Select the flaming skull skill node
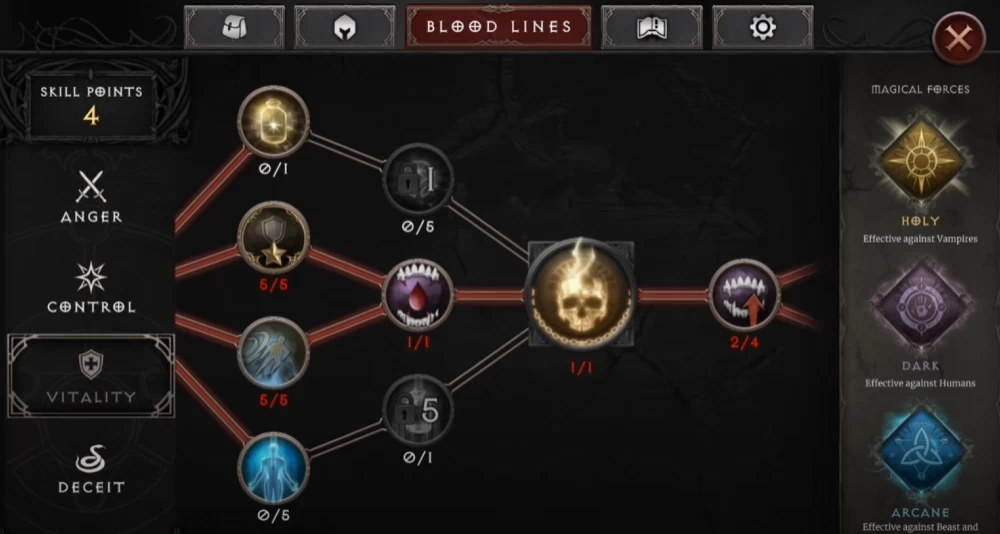This screenshot has height=534, width=1000. point(581,294)
